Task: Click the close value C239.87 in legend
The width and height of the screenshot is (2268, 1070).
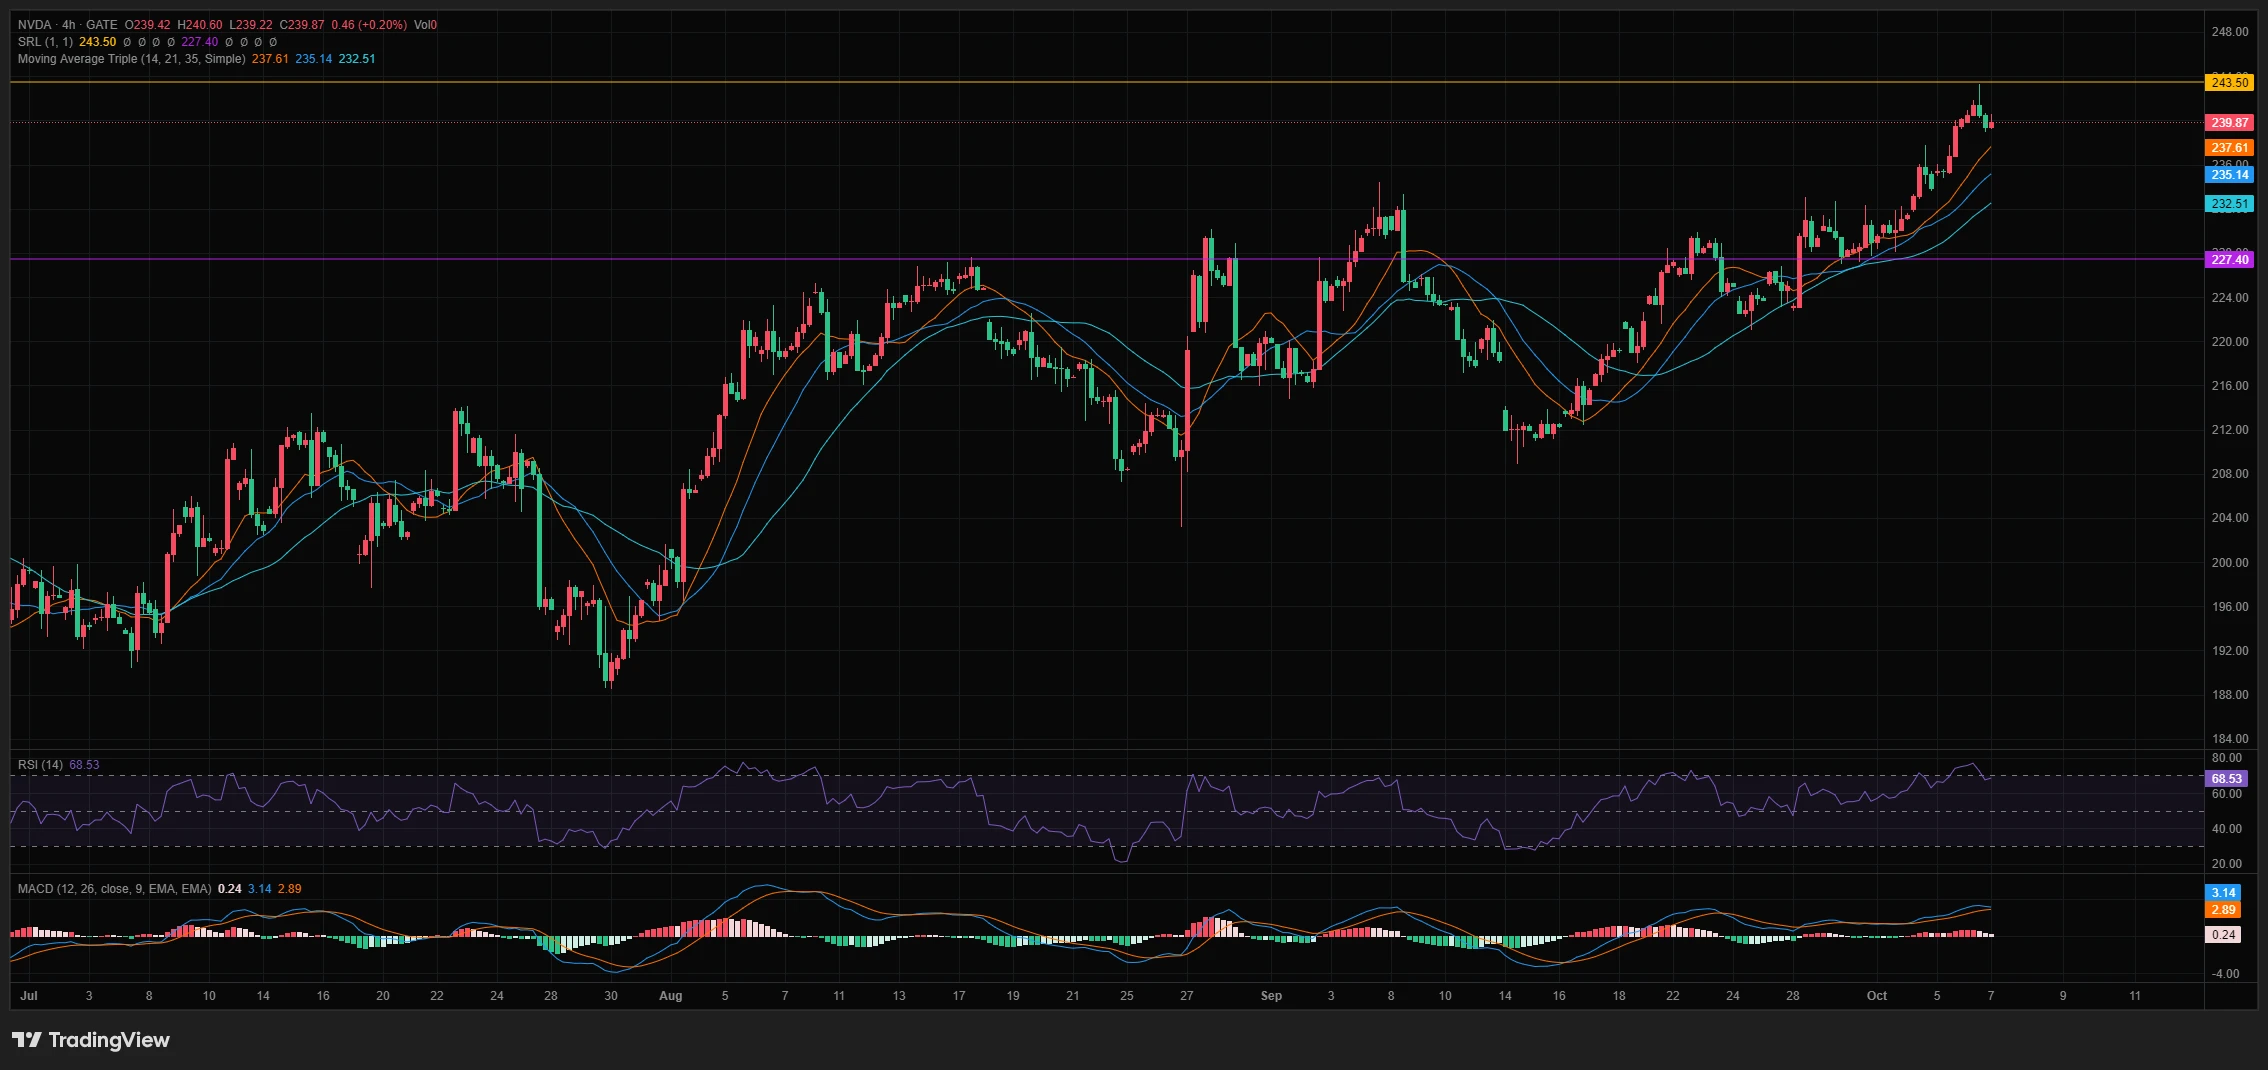Action: pyautogui.click(x=302, y=25)
